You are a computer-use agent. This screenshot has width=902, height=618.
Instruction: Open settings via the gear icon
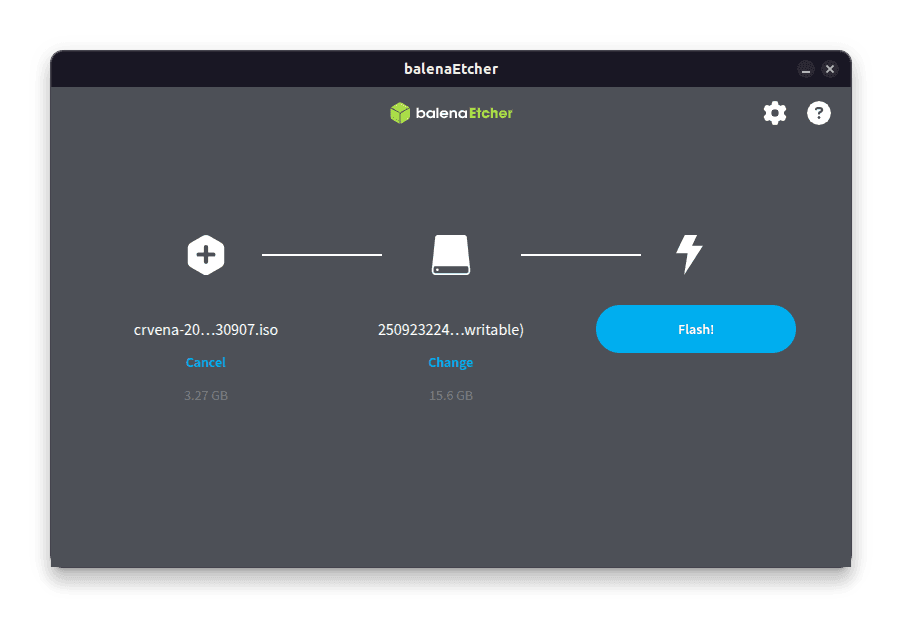pyautogui.click(x=774, y=113)
